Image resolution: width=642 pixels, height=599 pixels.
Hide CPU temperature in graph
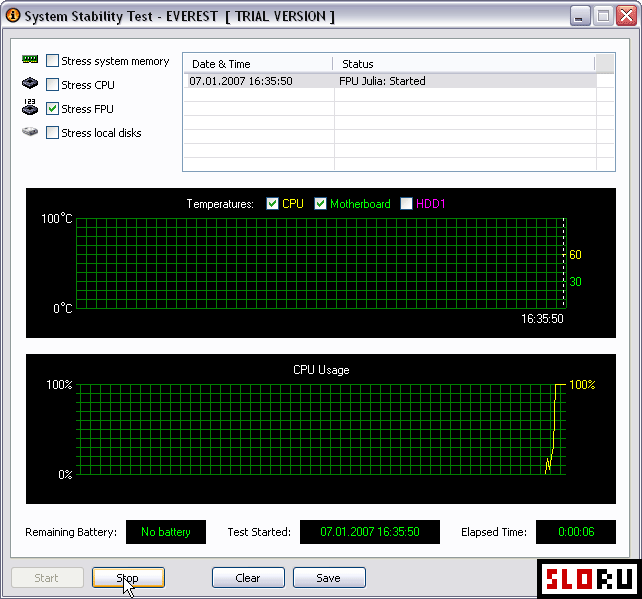pyautogui.click(x=272, y=203)
